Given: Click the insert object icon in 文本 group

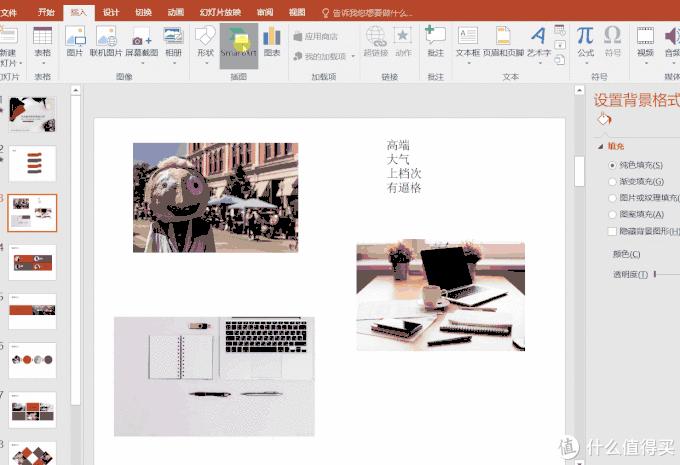Looking at the screenshot, I should (560, 59).
